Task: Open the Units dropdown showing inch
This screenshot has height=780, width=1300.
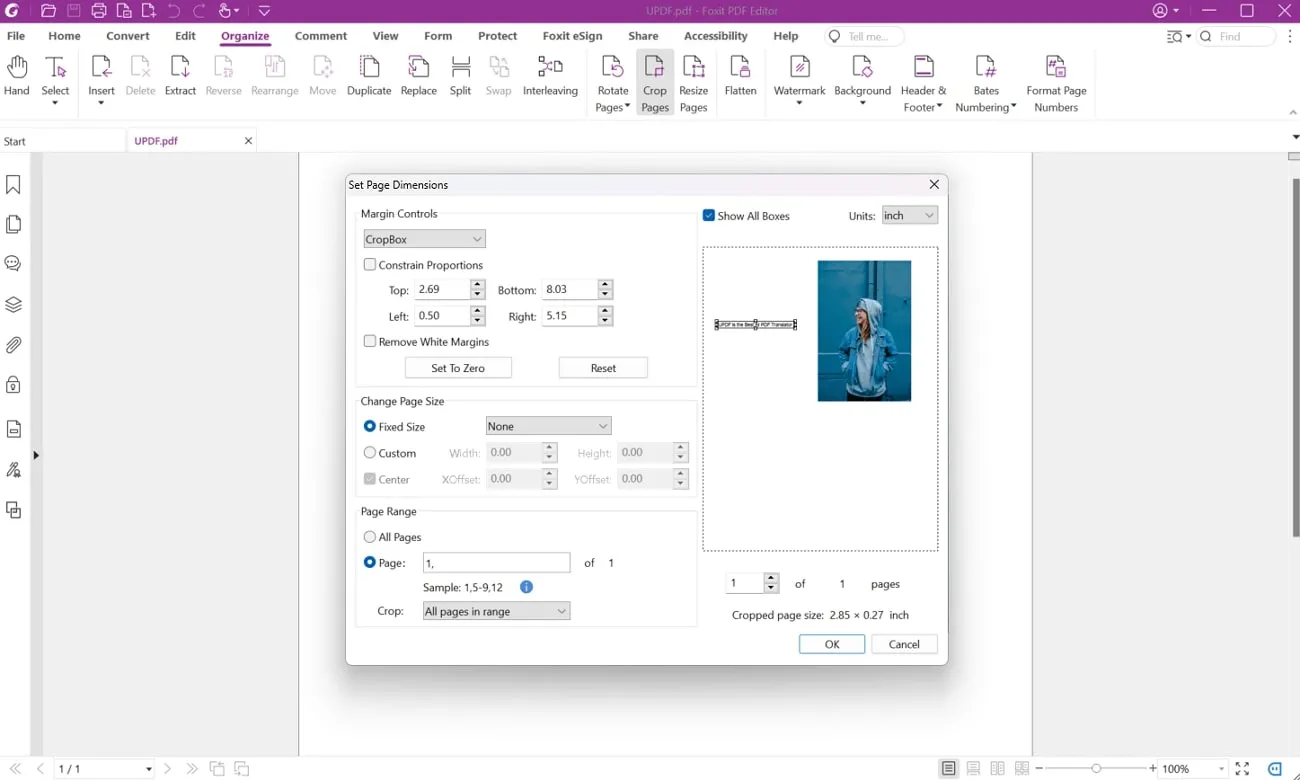Action: 909,215
